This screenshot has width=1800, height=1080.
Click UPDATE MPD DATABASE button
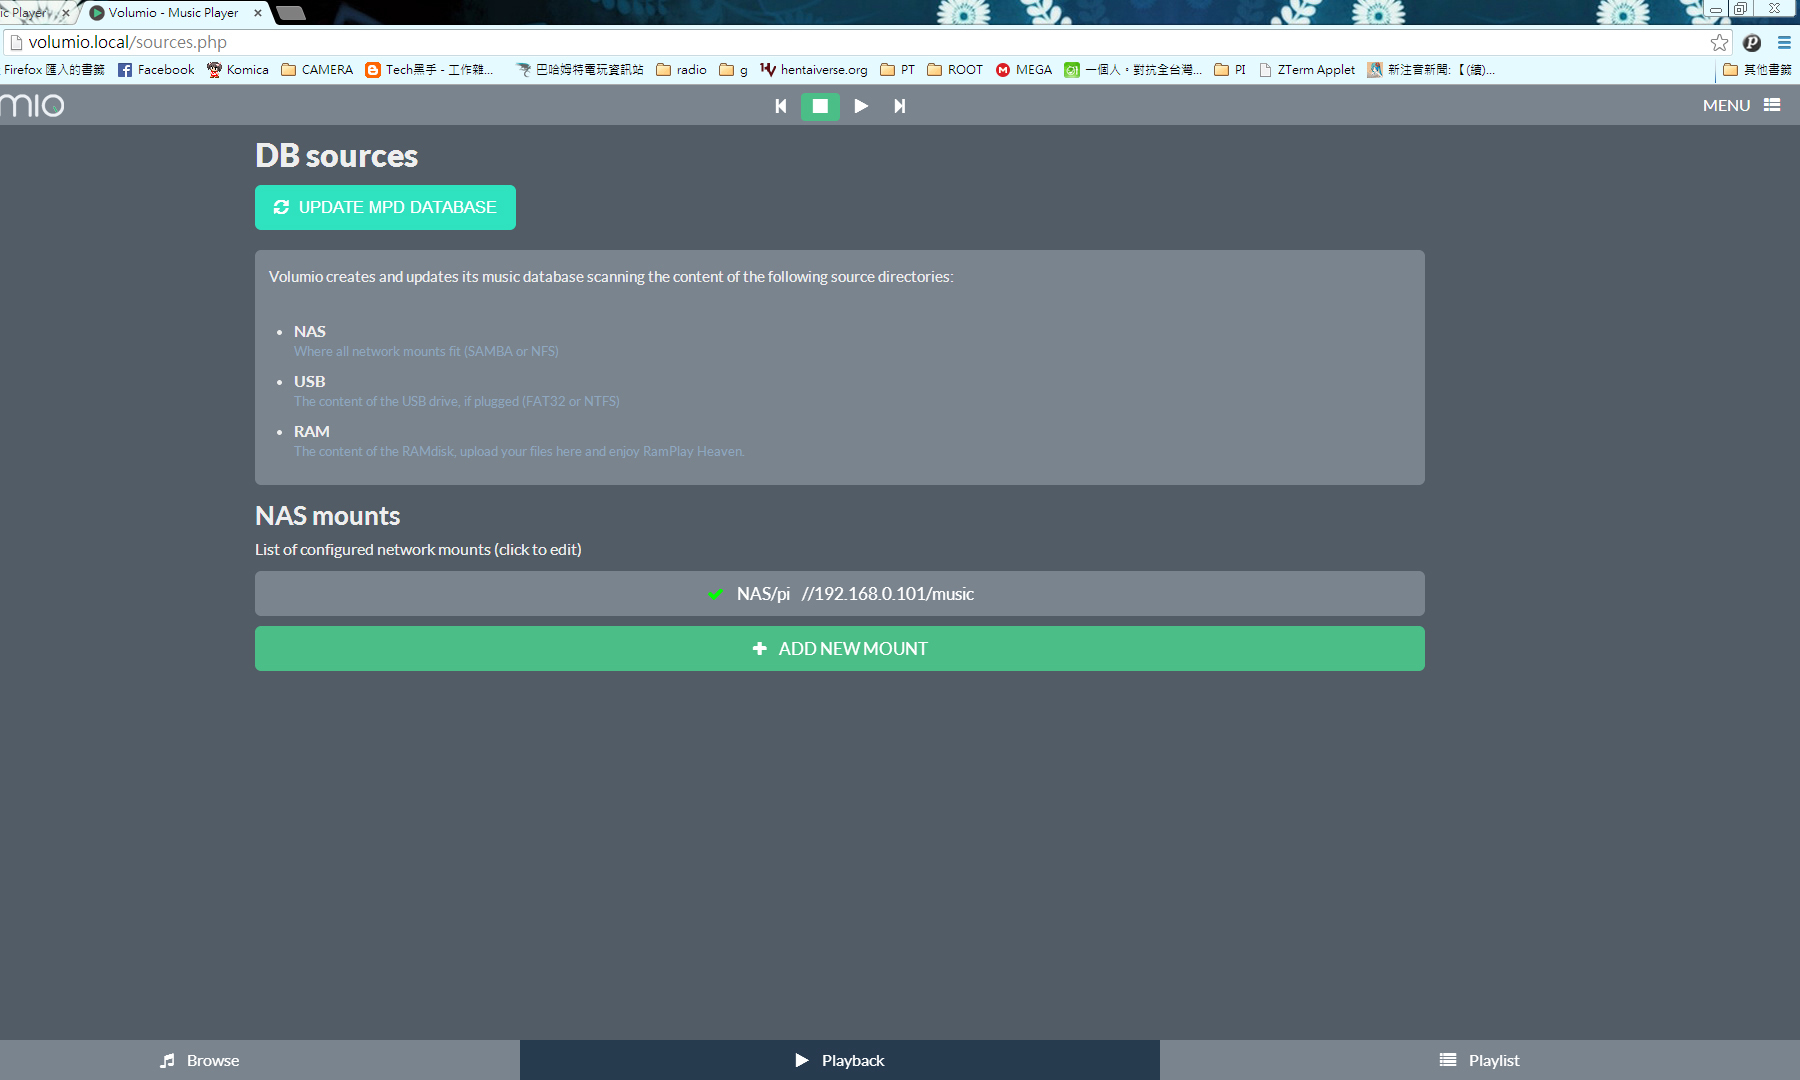coord(385,207)
